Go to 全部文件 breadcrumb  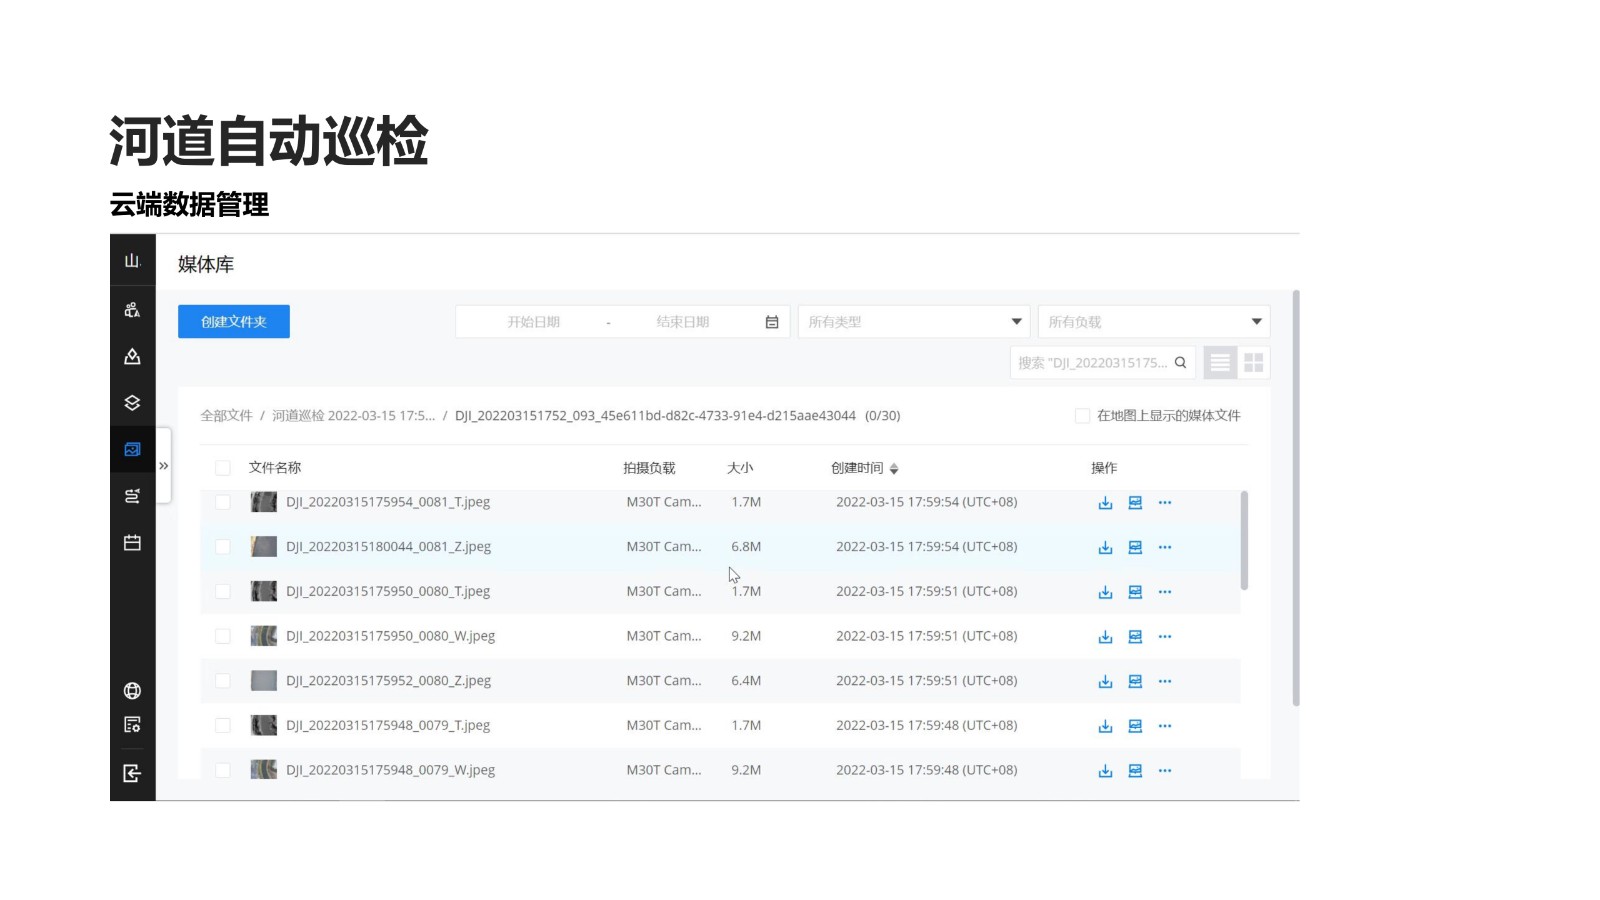point(226,416)
